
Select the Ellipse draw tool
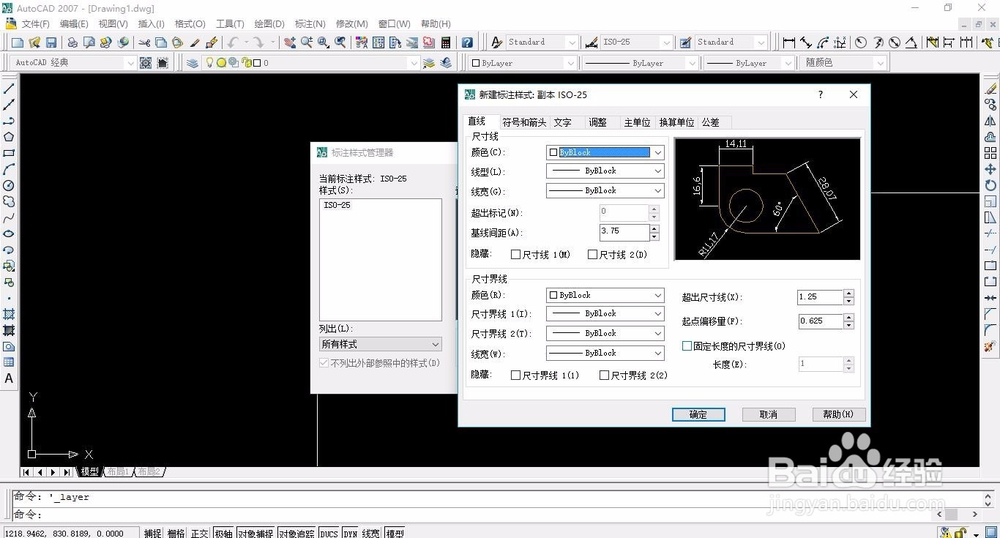9,233
